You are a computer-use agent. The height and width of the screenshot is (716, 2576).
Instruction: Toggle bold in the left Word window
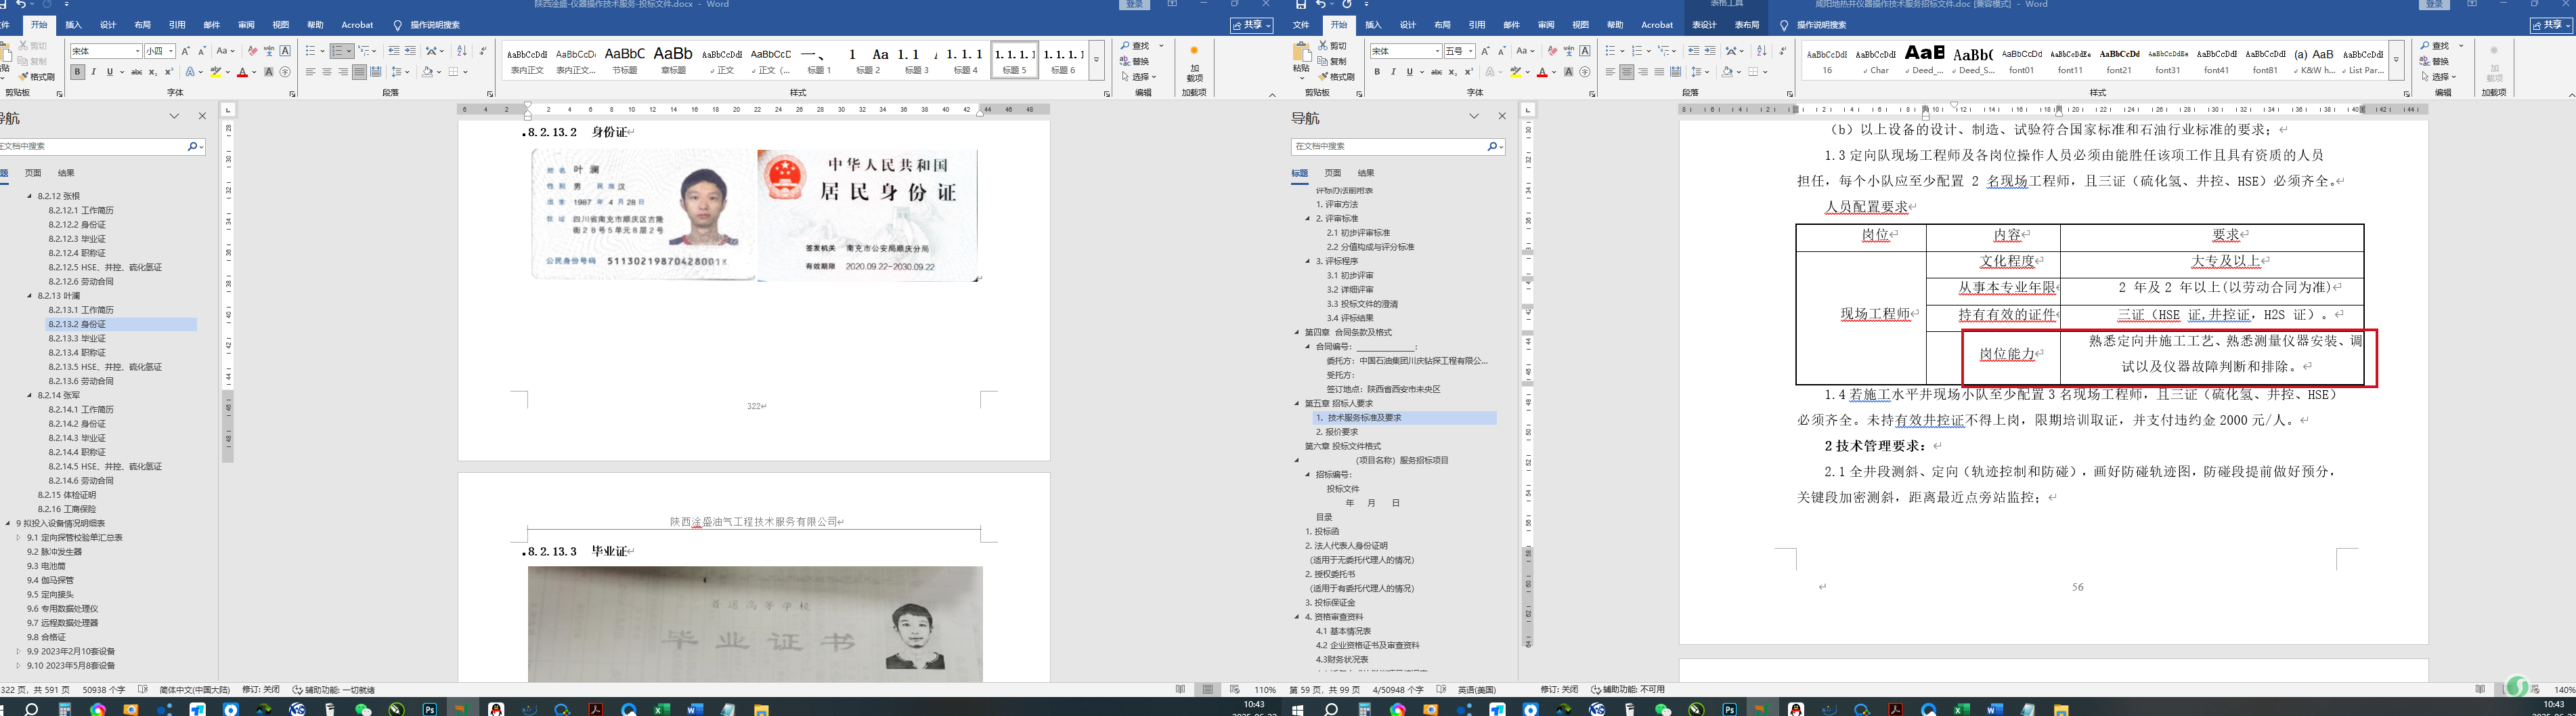point(77,72)
